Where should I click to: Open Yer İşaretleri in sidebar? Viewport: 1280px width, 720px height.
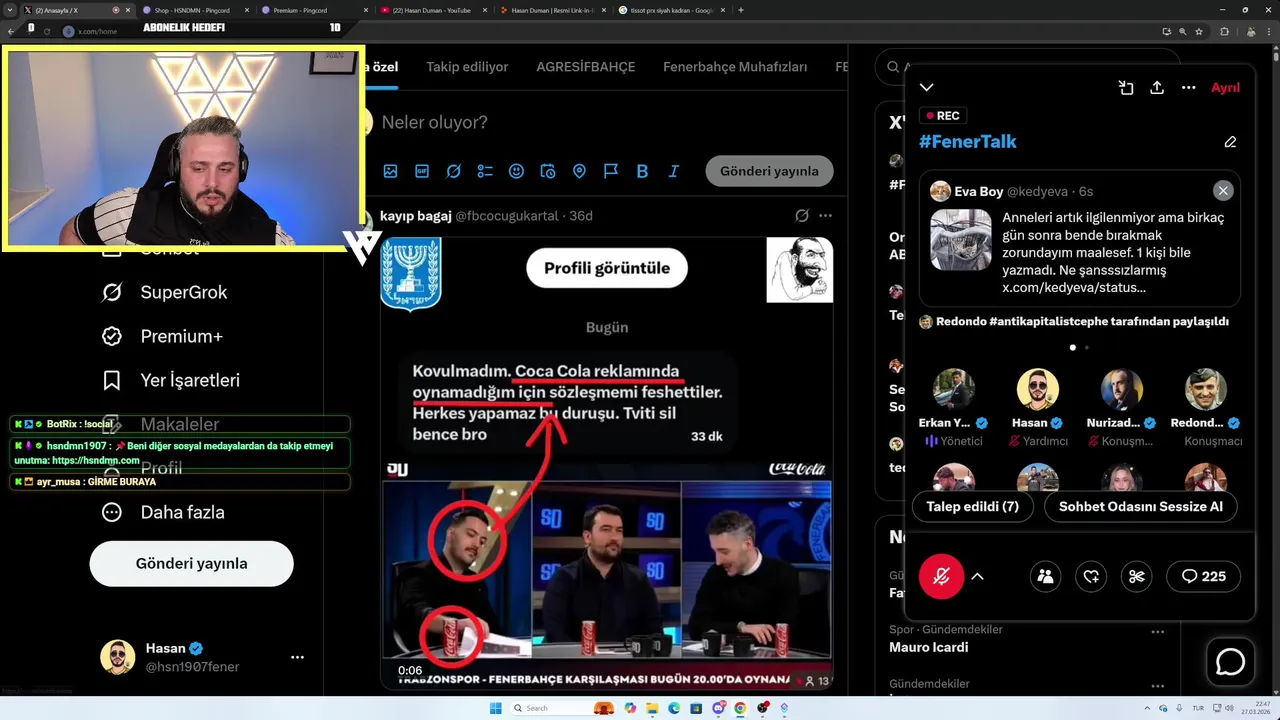pyautogui.click(x=170, y=380)
